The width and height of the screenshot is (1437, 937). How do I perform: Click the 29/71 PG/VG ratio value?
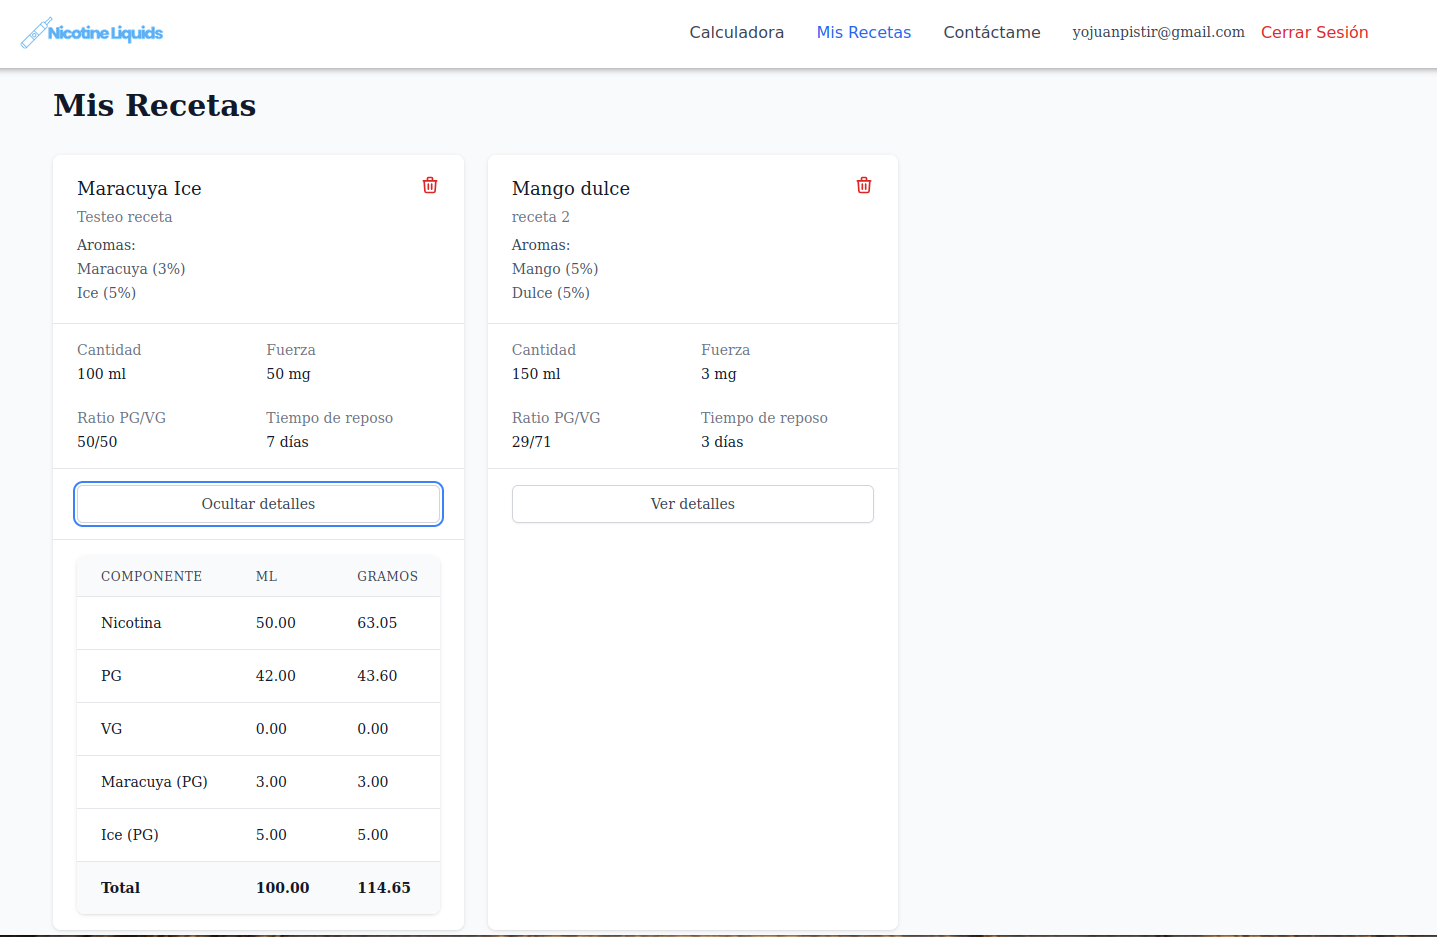point(531,442)
